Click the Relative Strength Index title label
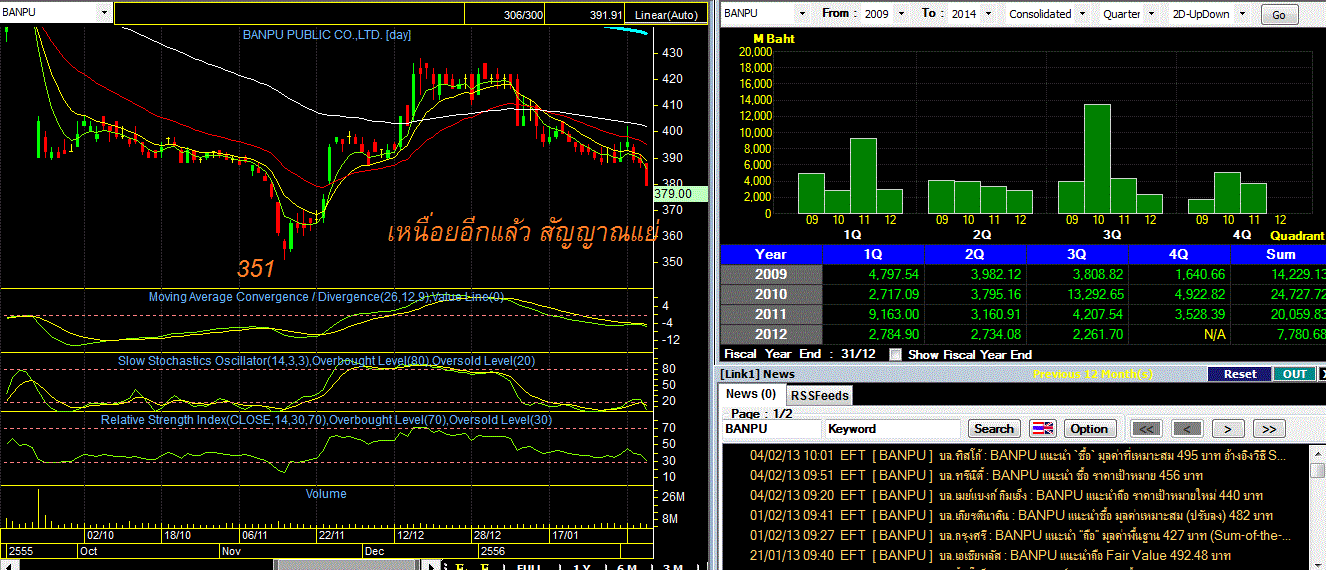 326,420
